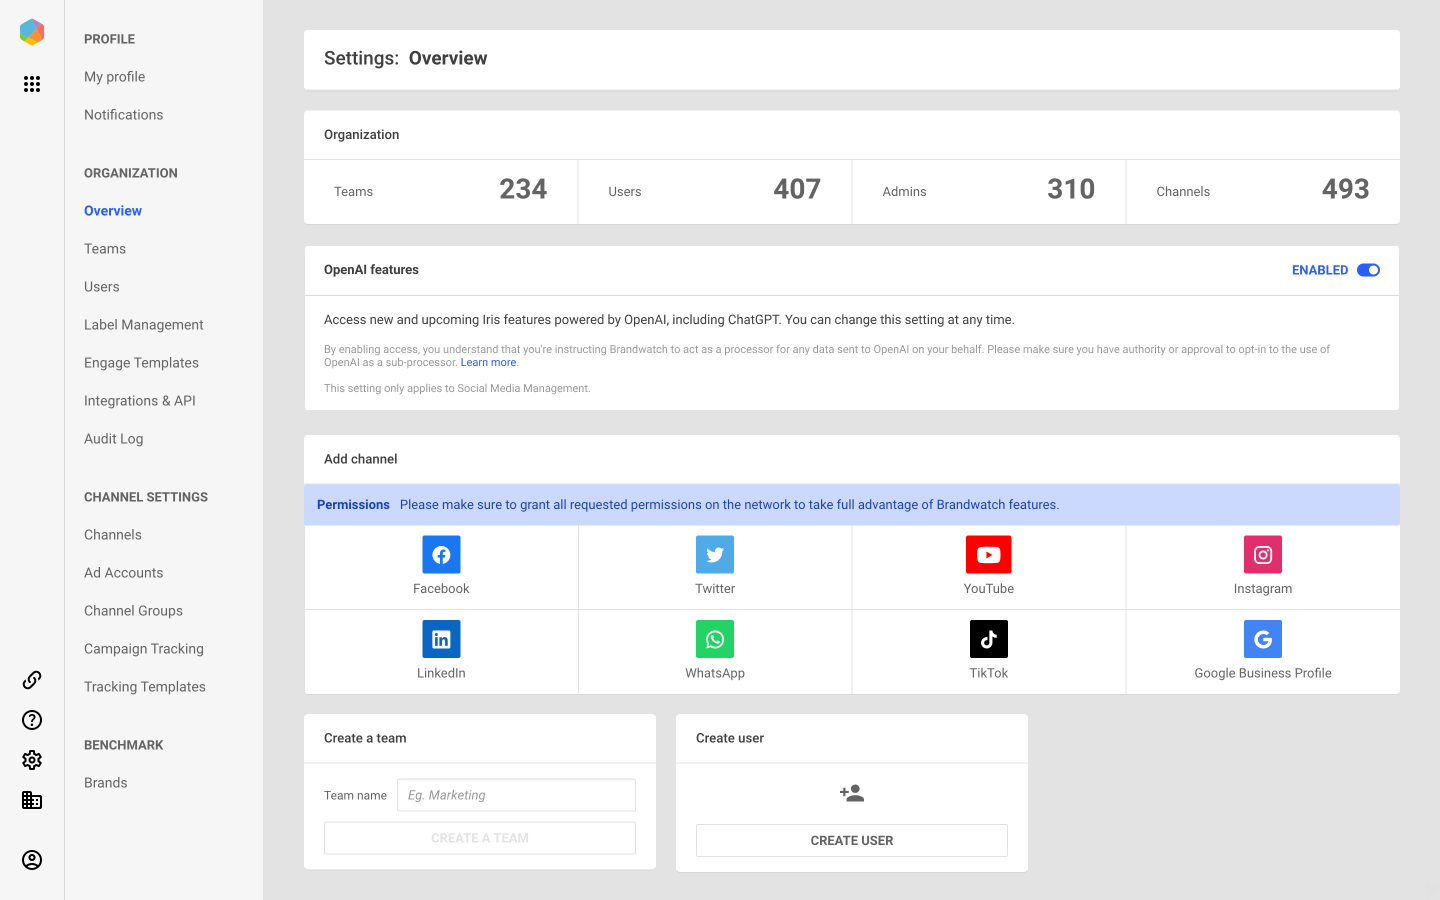The width and height of the screenshot is (1440, 900).
Task: Click the Permissions notice label
Action: (x=353, y=505)
